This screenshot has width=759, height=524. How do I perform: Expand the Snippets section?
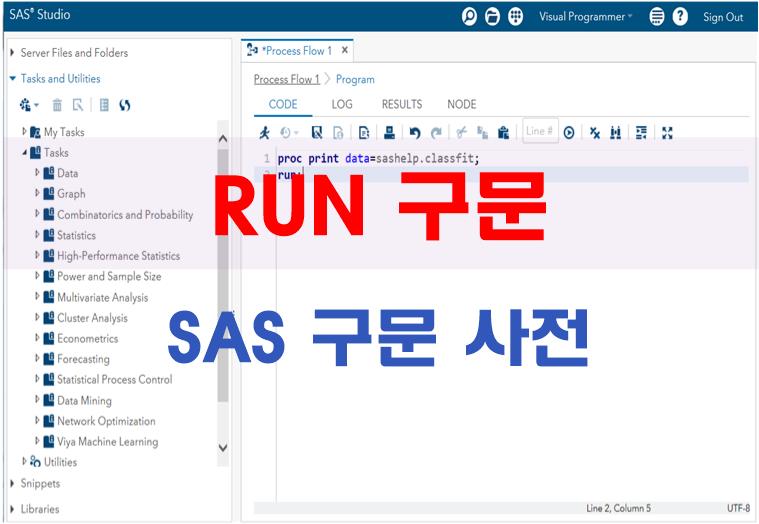[12, 483]
